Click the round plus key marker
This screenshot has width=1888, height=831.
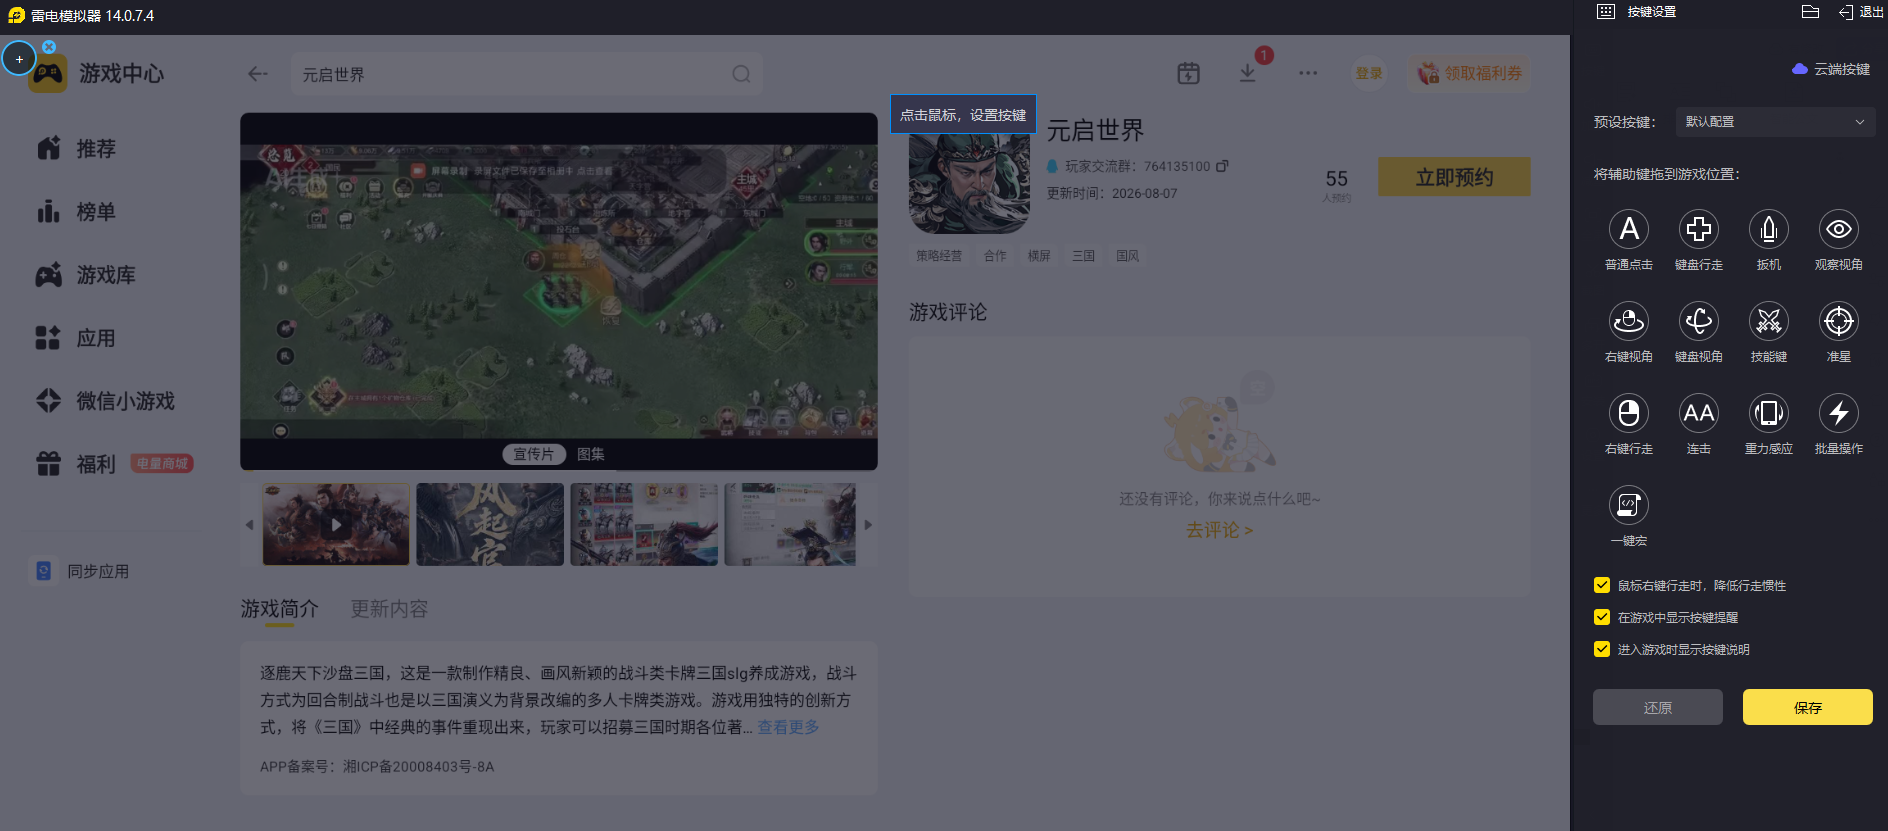tap(19, 59)
